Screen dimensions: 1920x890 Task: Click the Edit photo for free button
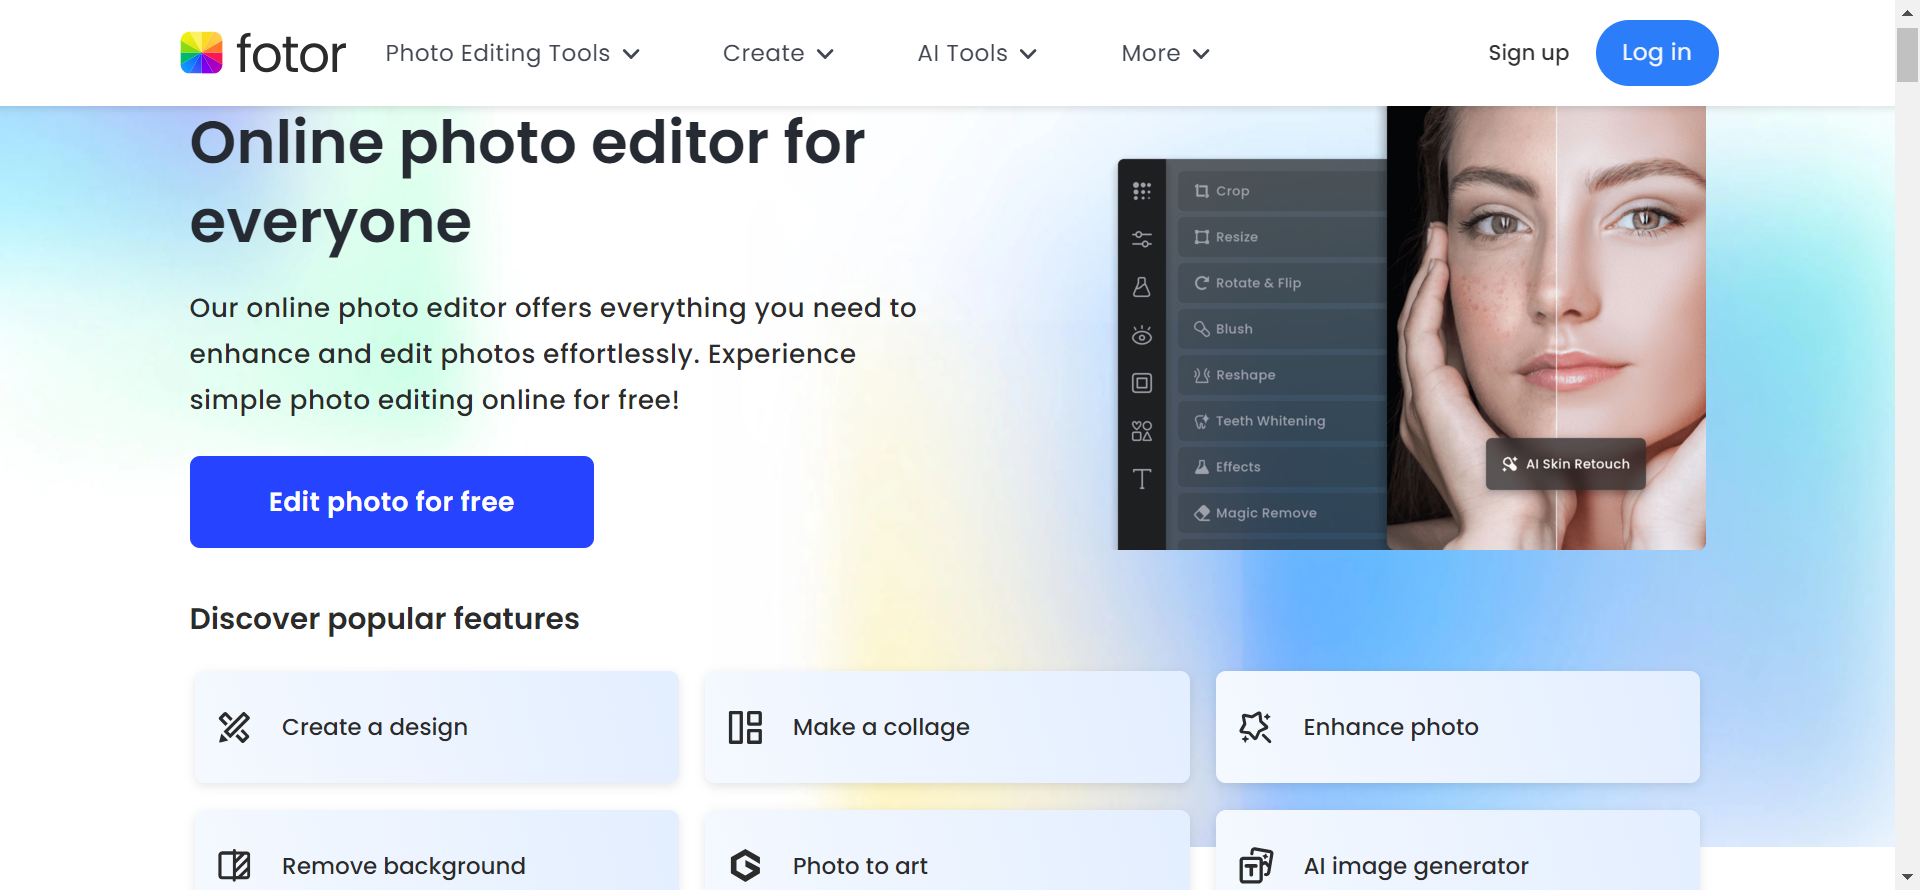pos(392,502)
